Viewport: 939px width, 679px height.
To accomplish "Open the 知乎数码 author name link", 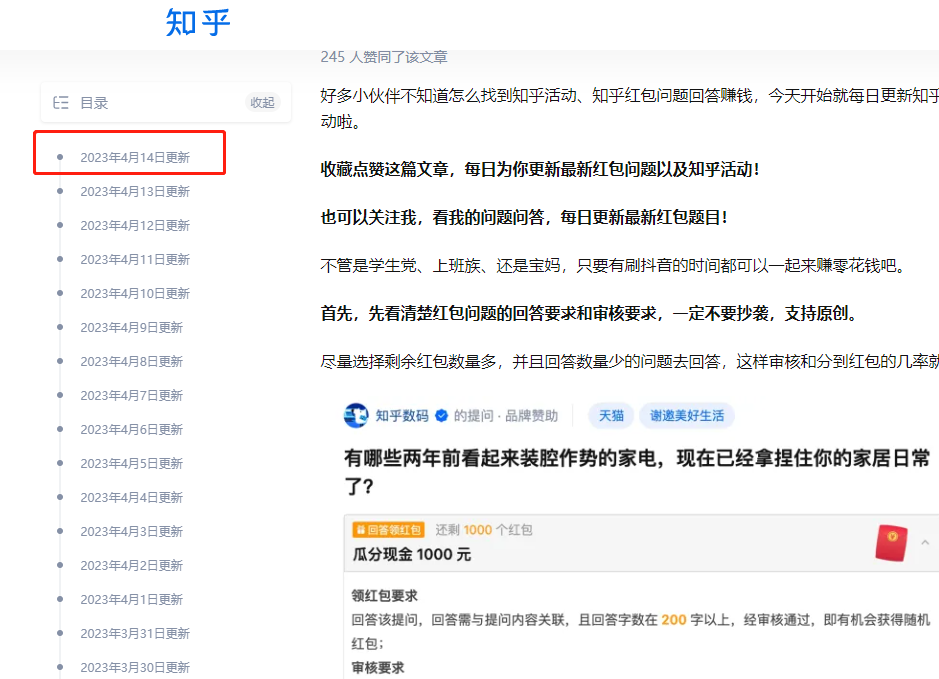I will pos(402,416).
